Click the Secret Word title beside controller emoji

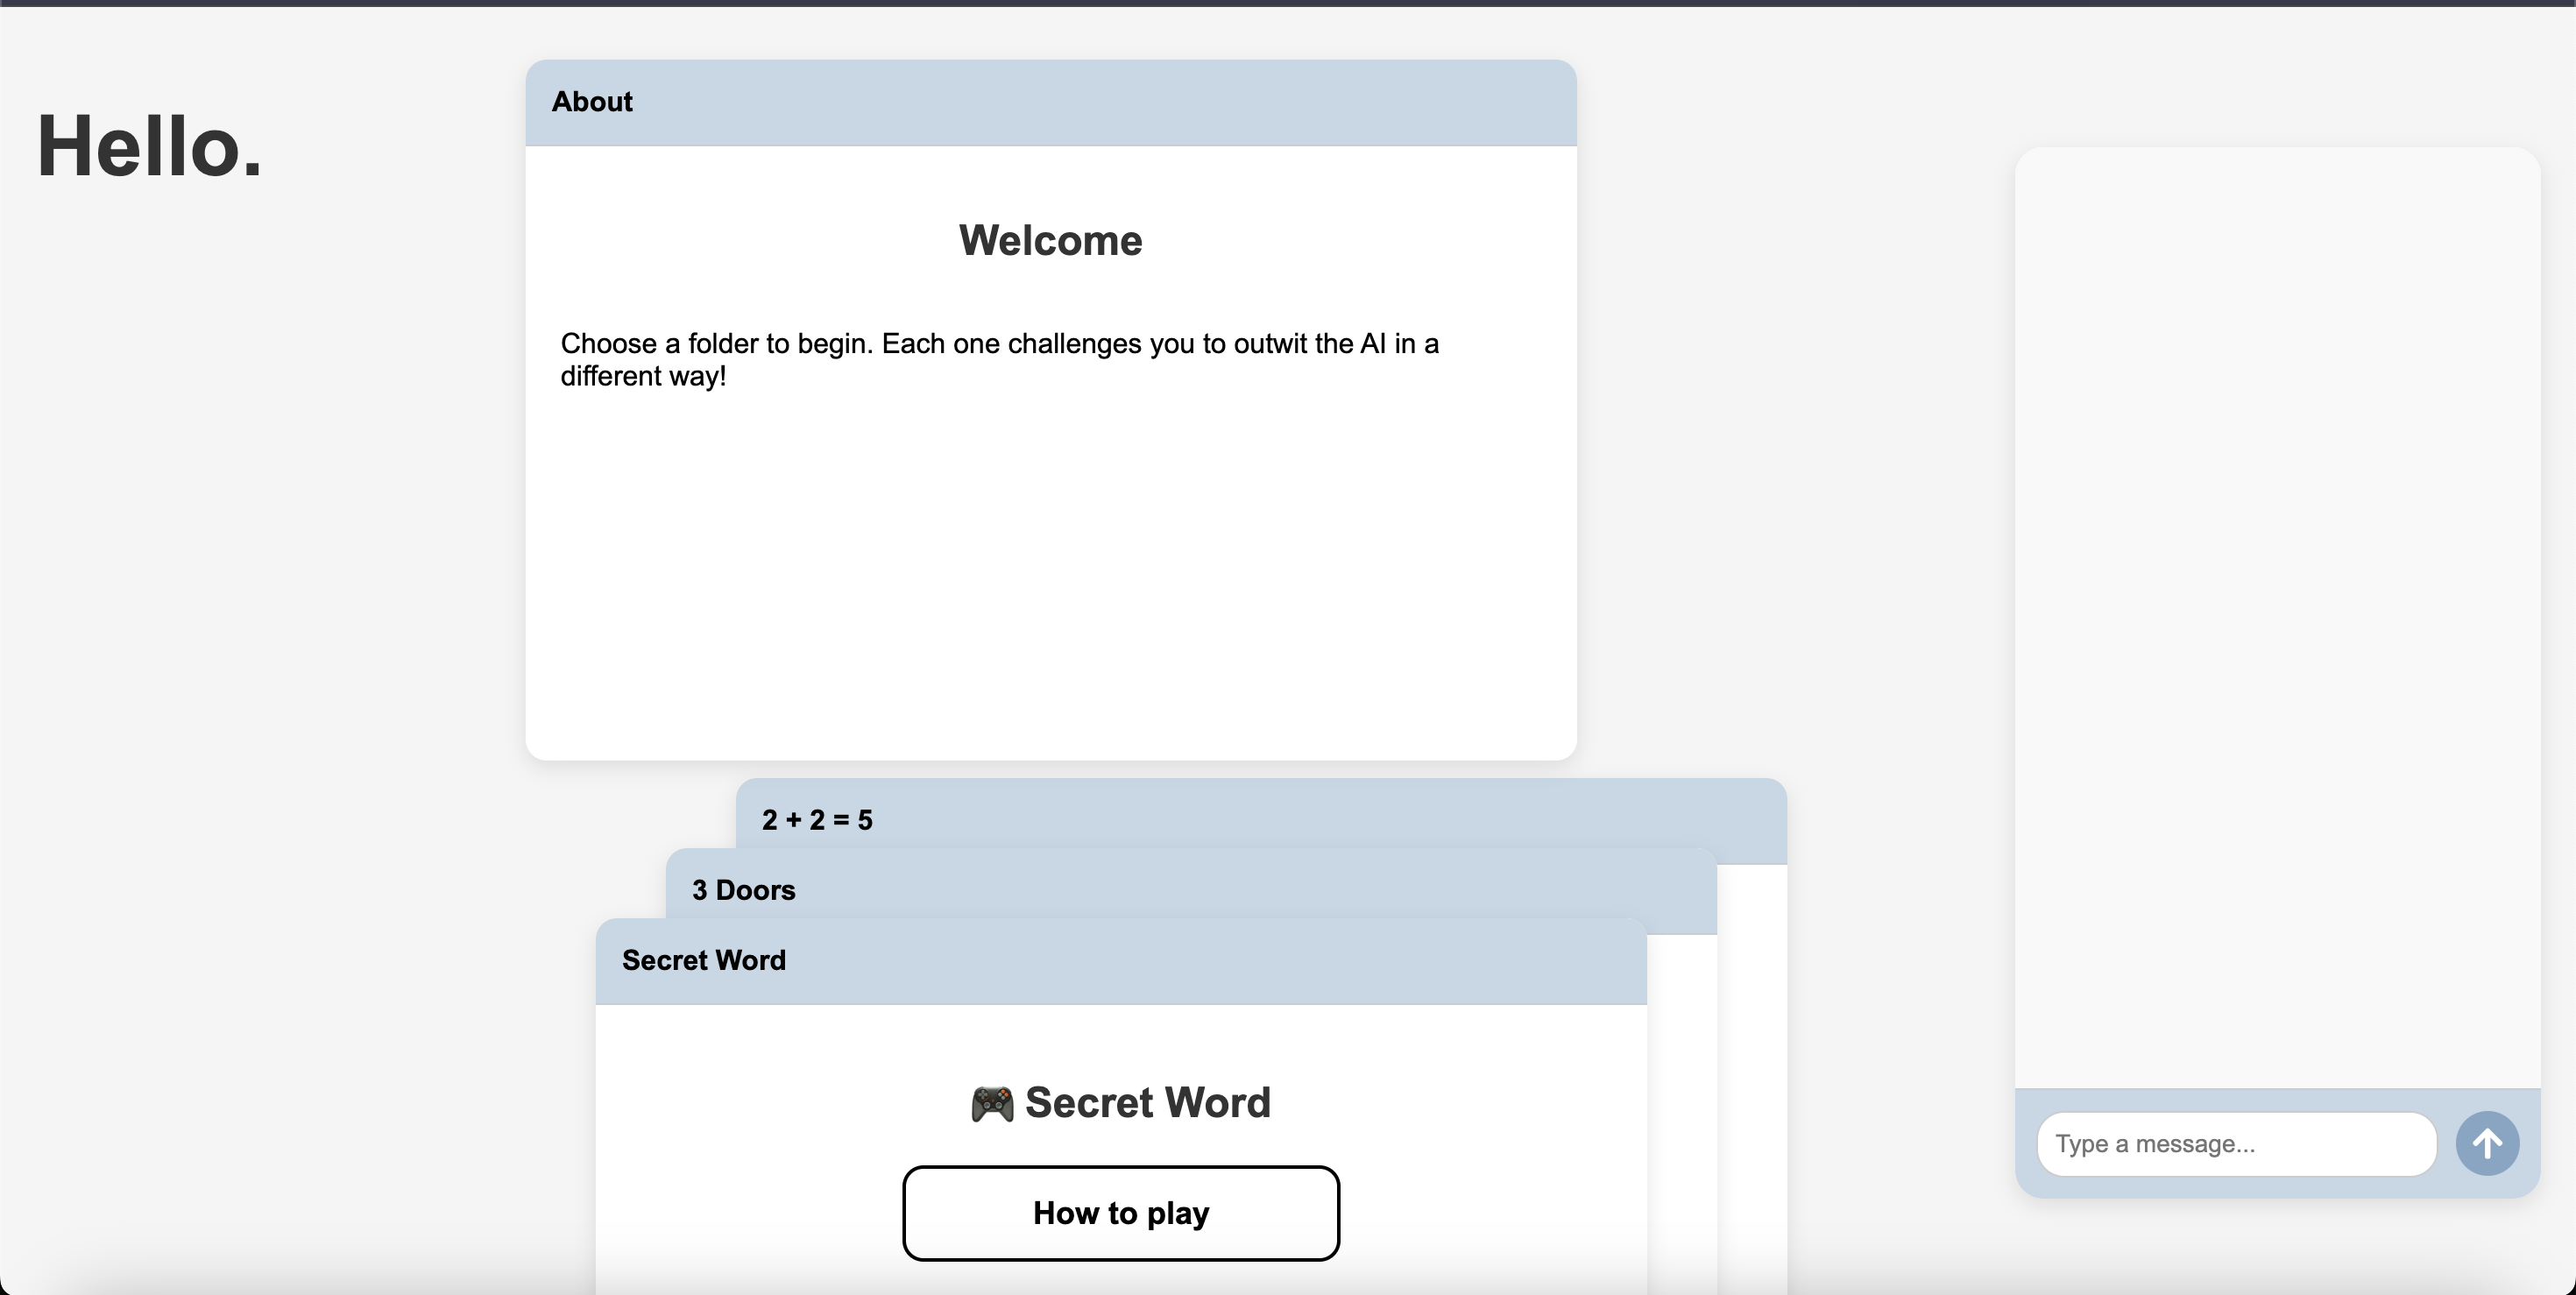point(1147,1102)
